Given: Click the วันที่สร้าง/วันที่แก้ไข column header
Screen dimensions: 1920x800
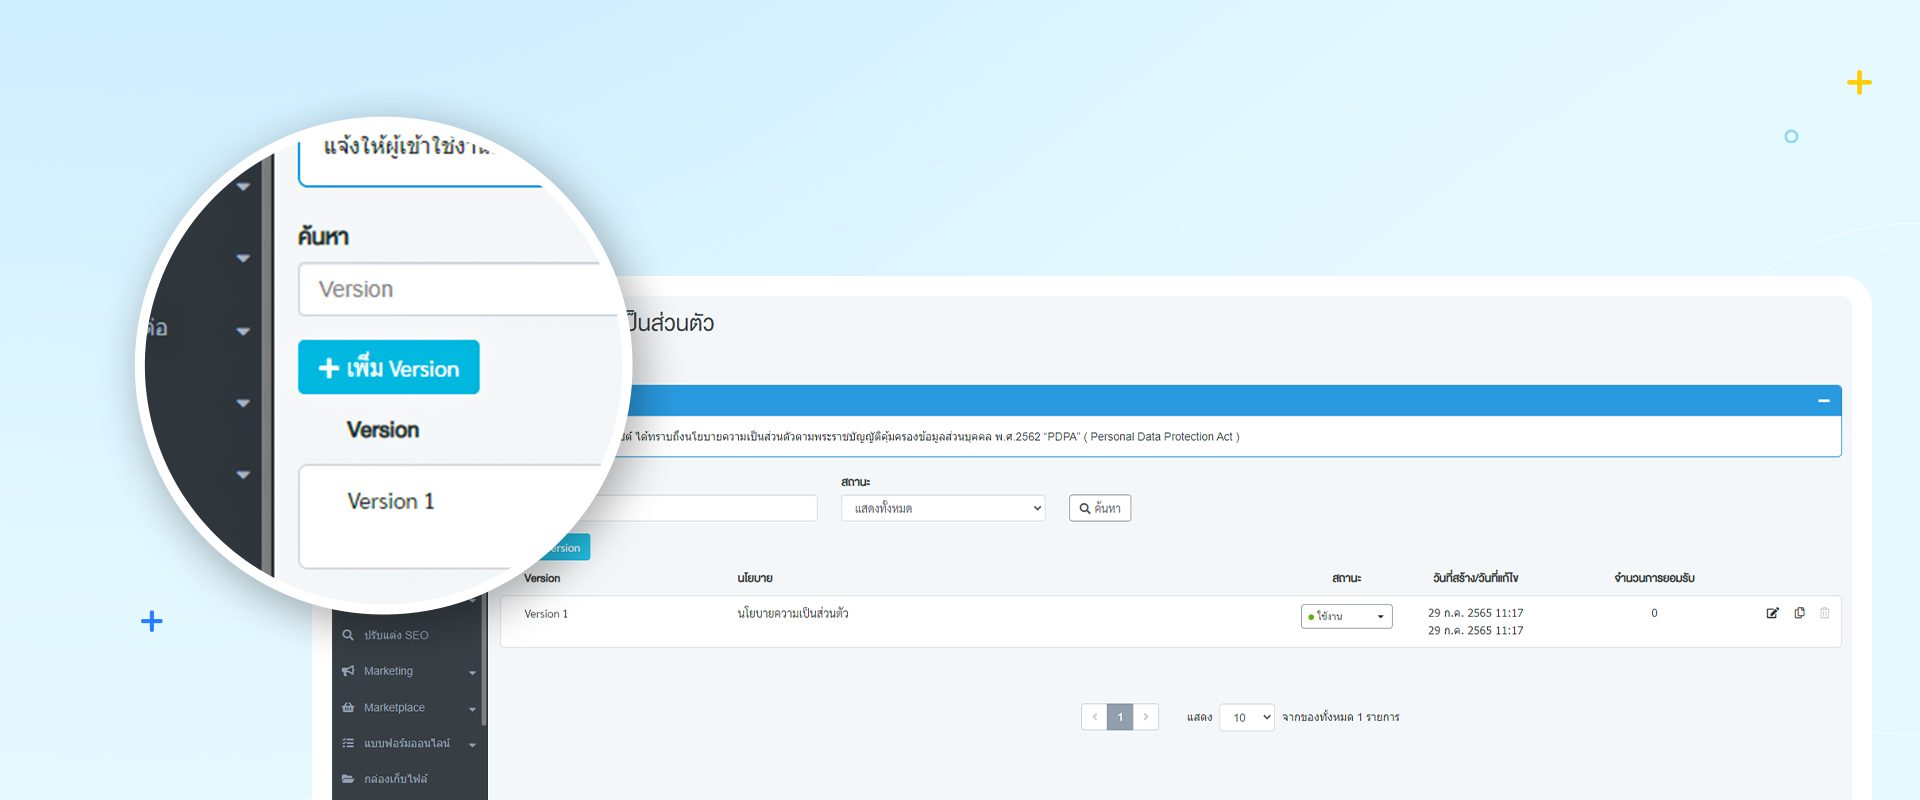Looking at the screenshot, I should point(1475,578).
